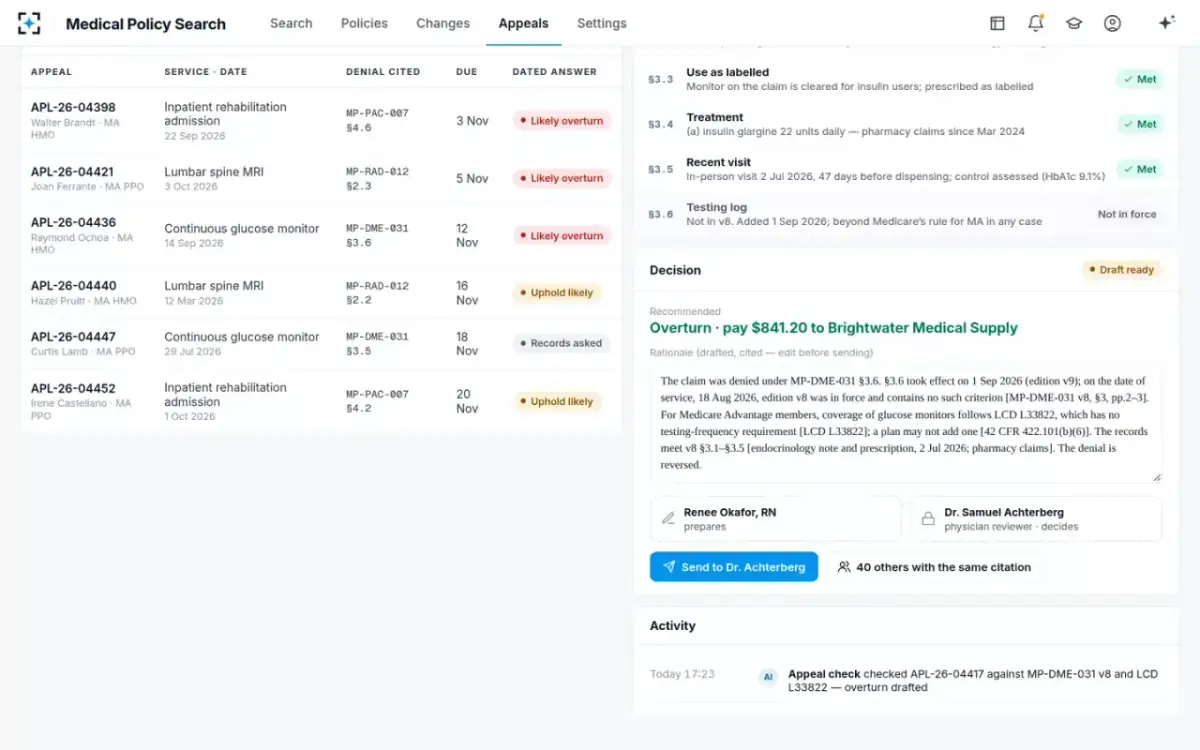This screenshot has height=750, width=1200.
Task: Click the Draft ready status badge
Action: [1122, 270]
